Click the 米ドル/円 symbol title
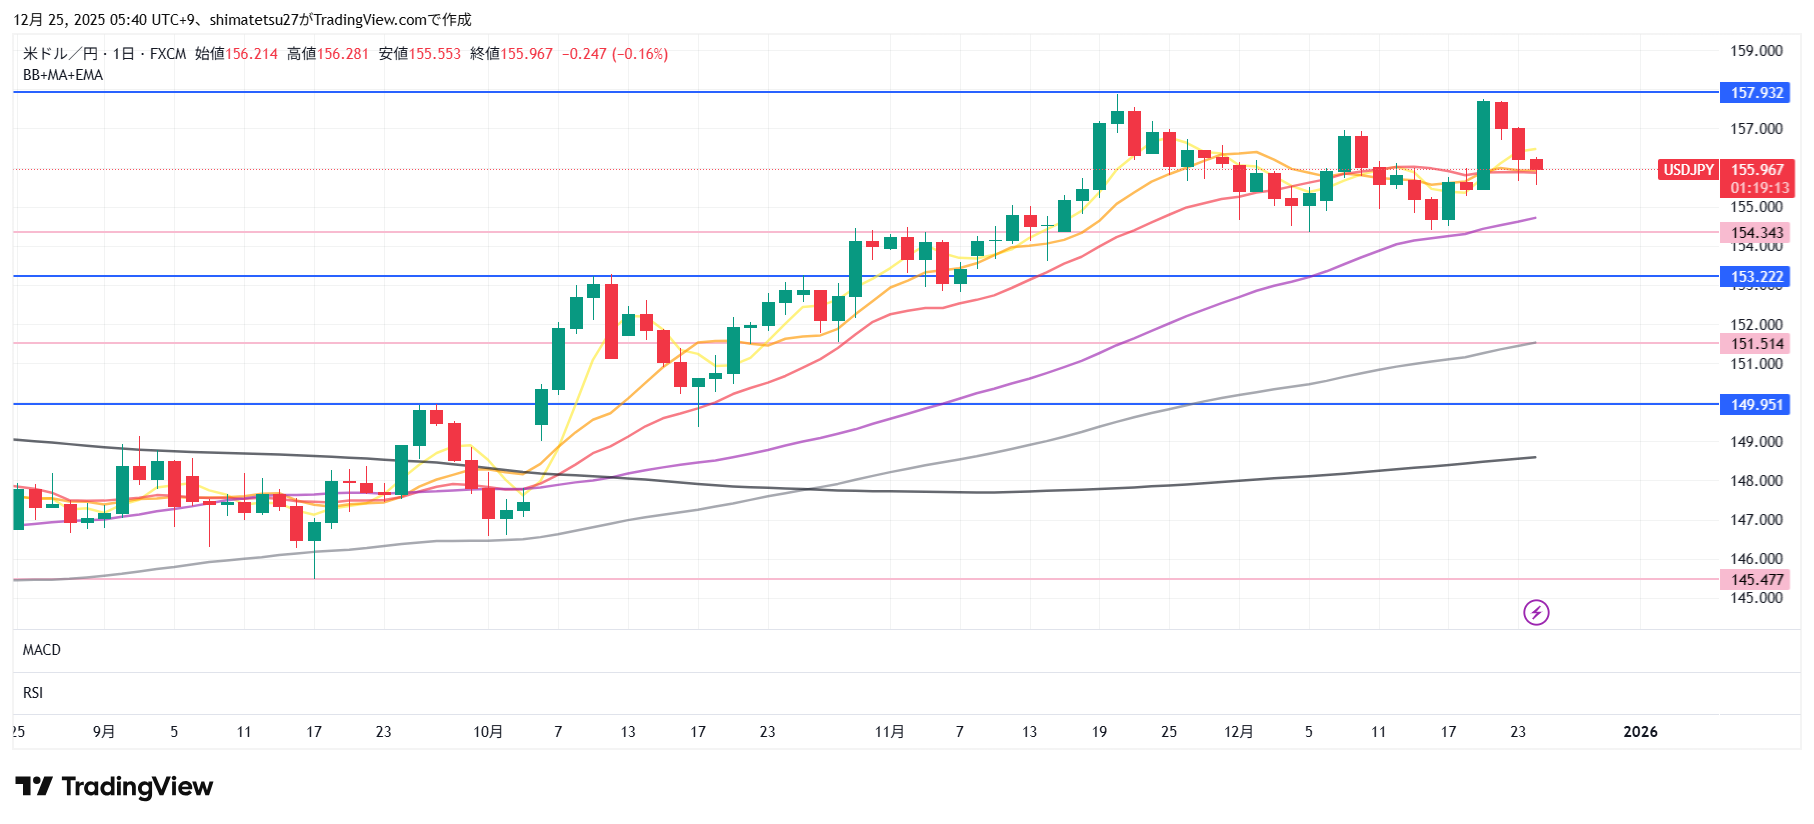Viewport: 1814px width, 824px height. point(60,54)
